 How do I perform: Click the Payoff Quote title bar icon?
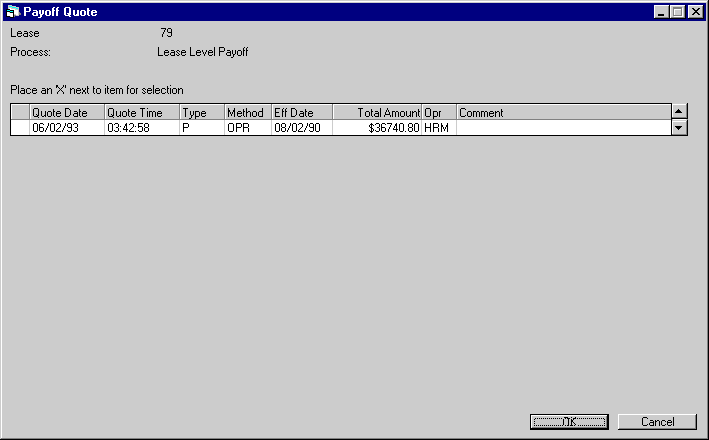[x=13, y=11]
